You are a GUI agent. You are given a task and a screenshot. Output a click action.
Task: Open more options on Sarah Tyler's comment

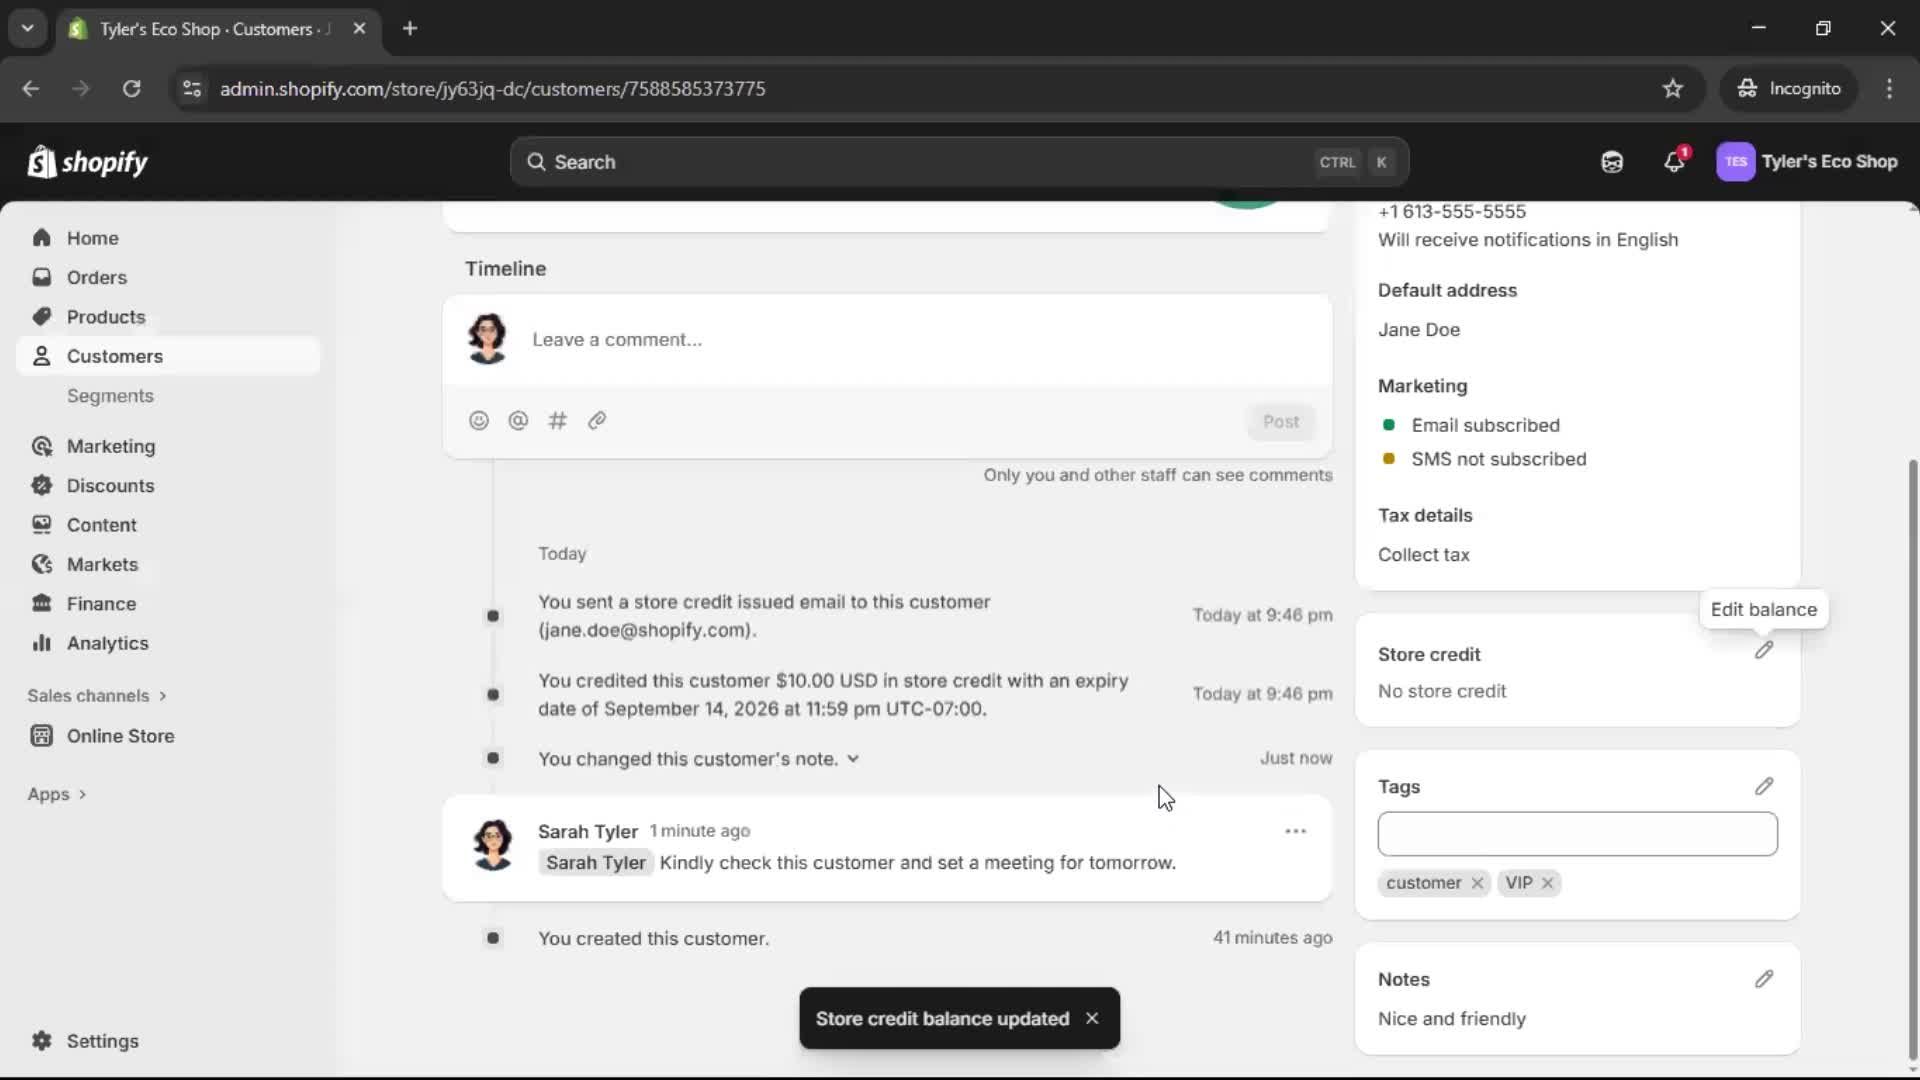pyautogui.click(x=1295, y=831)
